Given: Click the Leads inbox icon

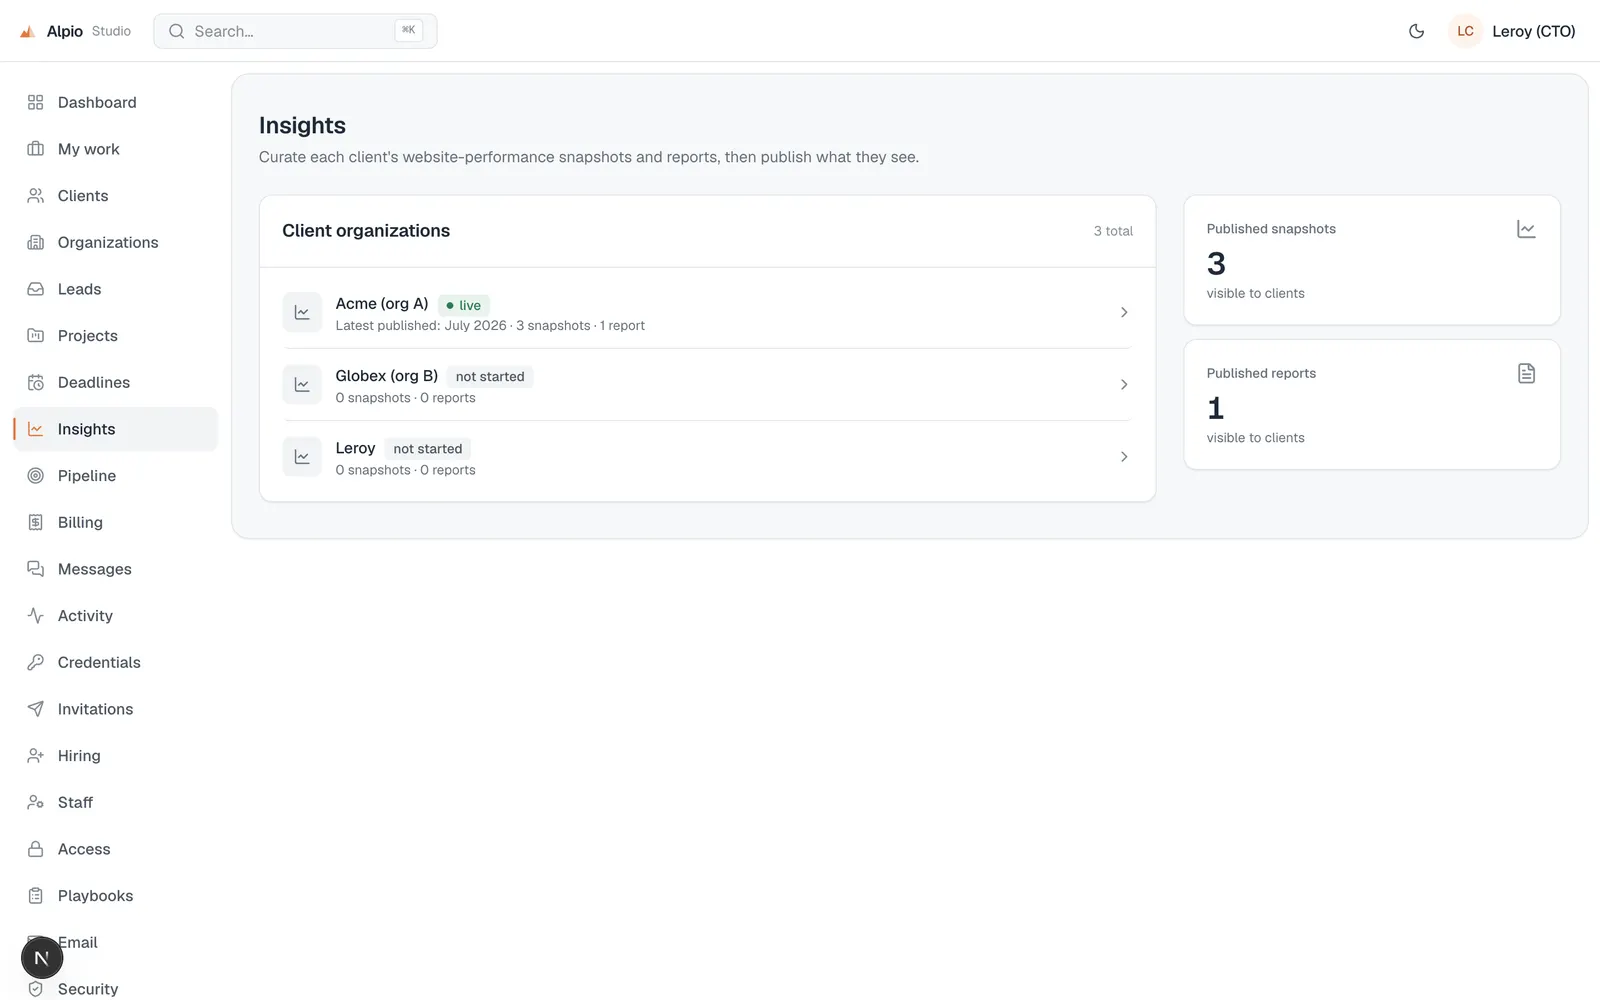Looking at the screenshot, I should 36,289.
